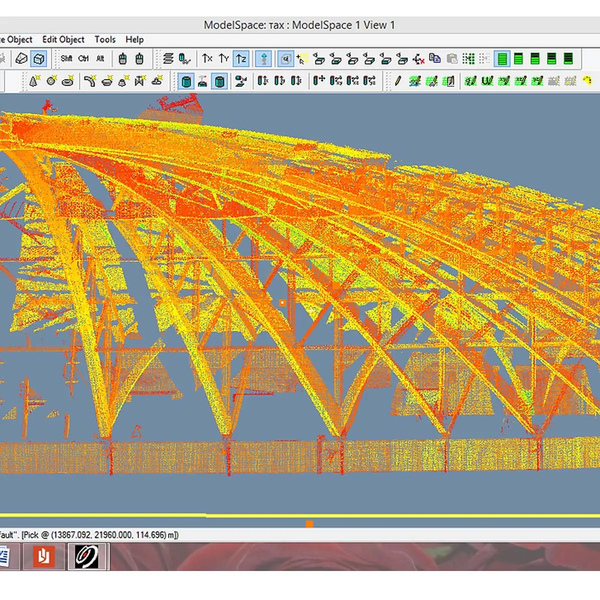The height and width of the screenshot is (600, 600).
Task: Toggle the Shift modifier button
Action: tap(66, 59)
